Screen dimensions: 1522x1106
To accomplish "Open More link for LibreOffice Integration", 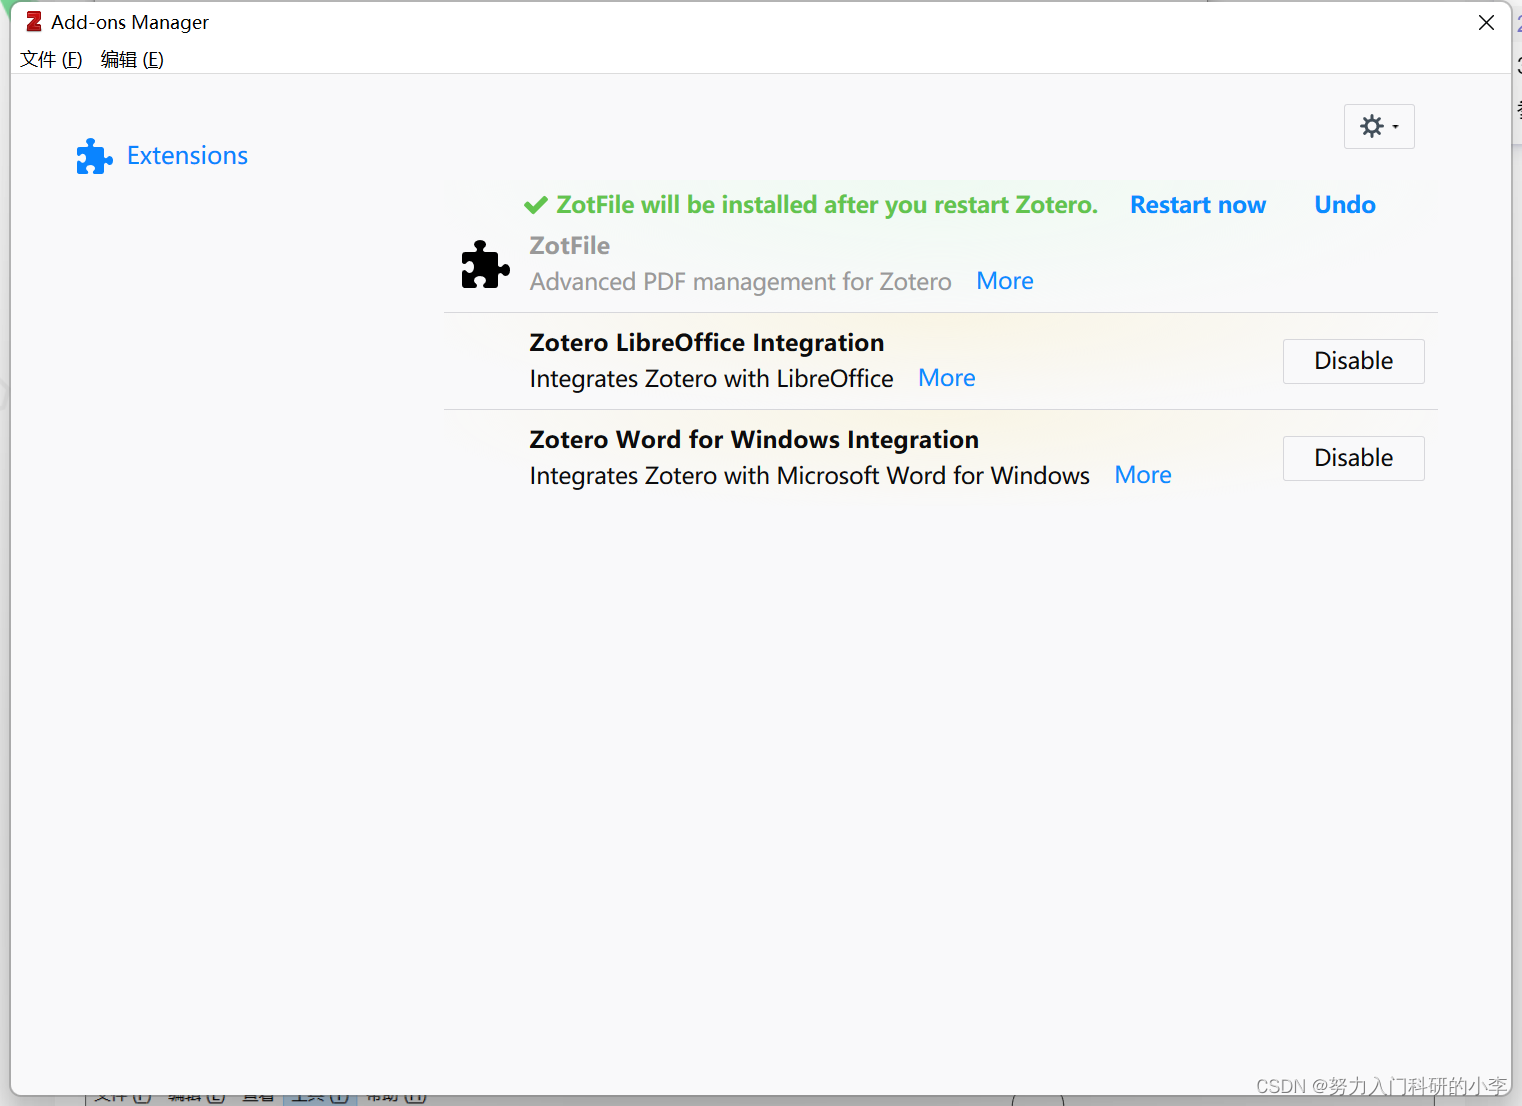I will [947, 378].
